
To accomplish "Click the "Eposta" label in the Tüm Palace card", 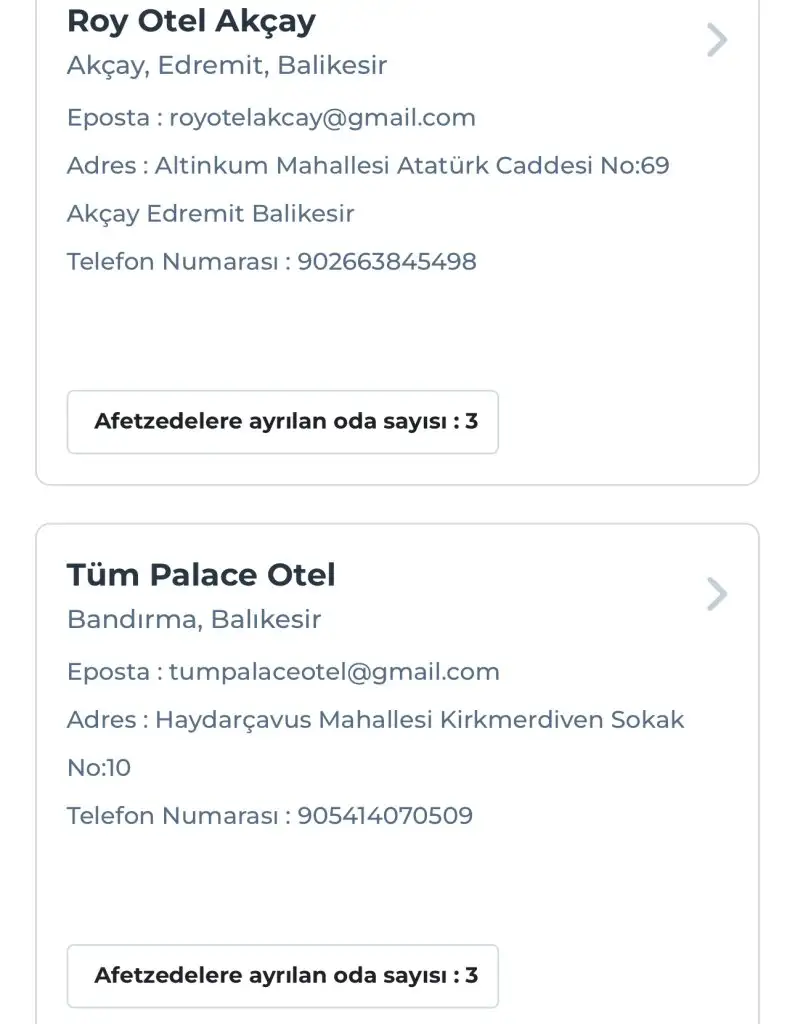I will pyautogui.click(x=108, y=672).
